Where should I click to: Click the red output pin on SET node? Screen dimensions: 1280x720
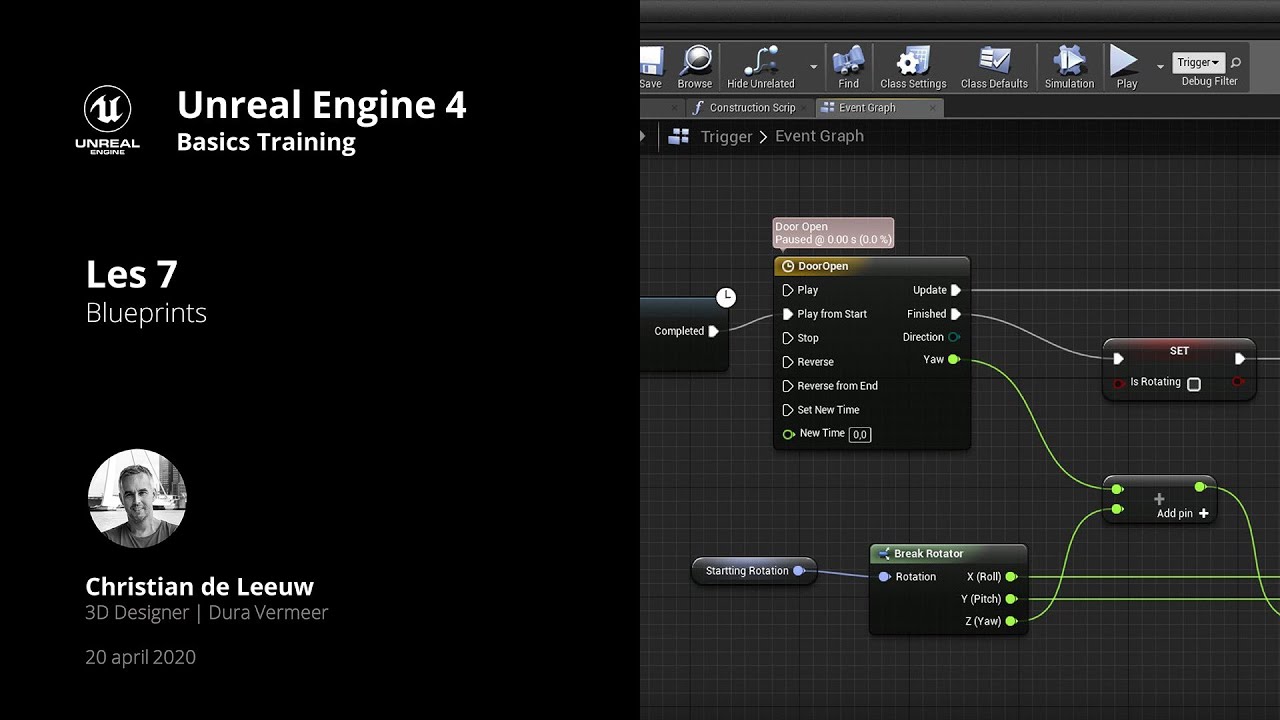1239,382
